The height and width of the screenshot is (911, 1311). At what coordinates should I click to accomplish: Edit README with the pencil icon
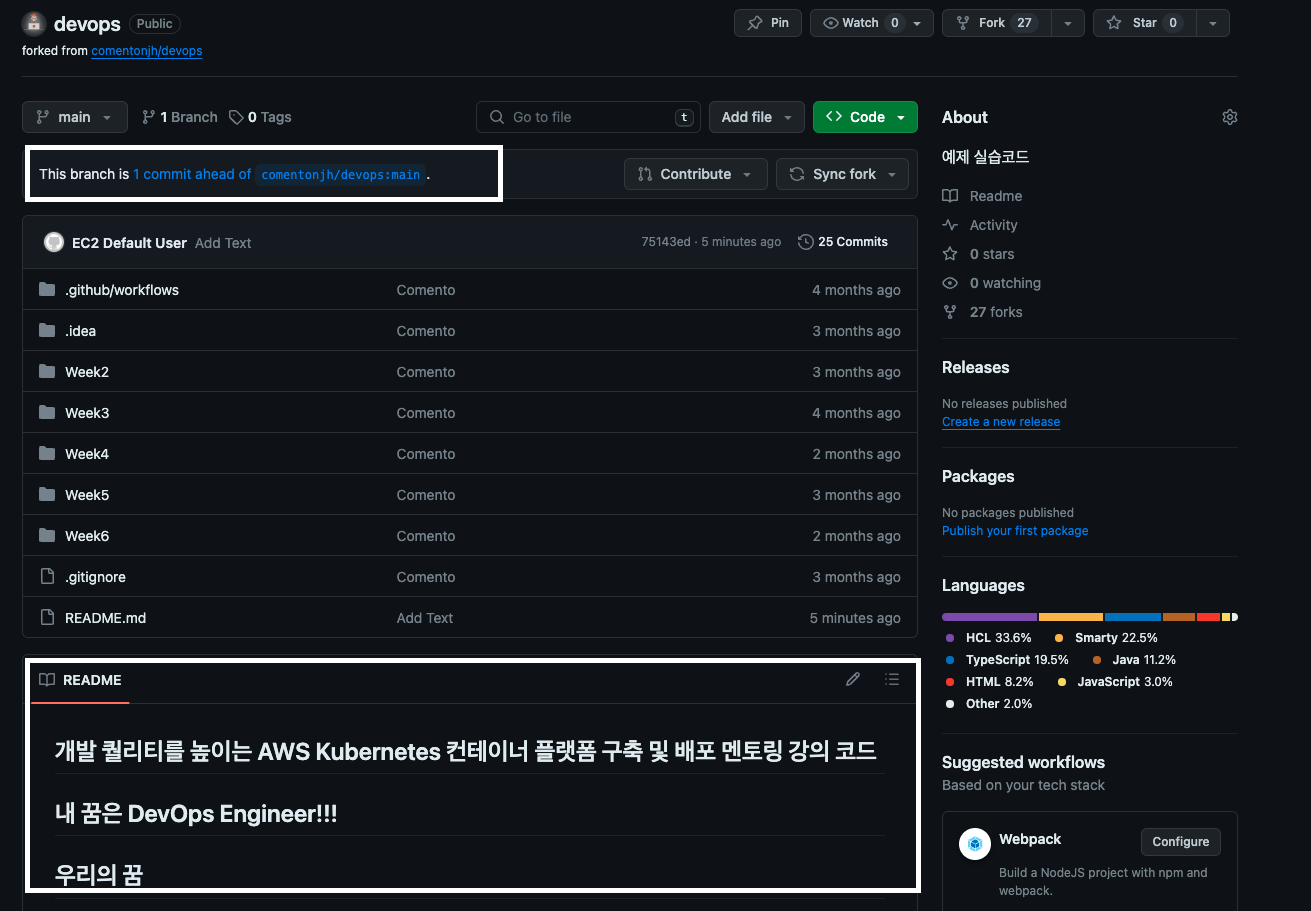point(853,680)
